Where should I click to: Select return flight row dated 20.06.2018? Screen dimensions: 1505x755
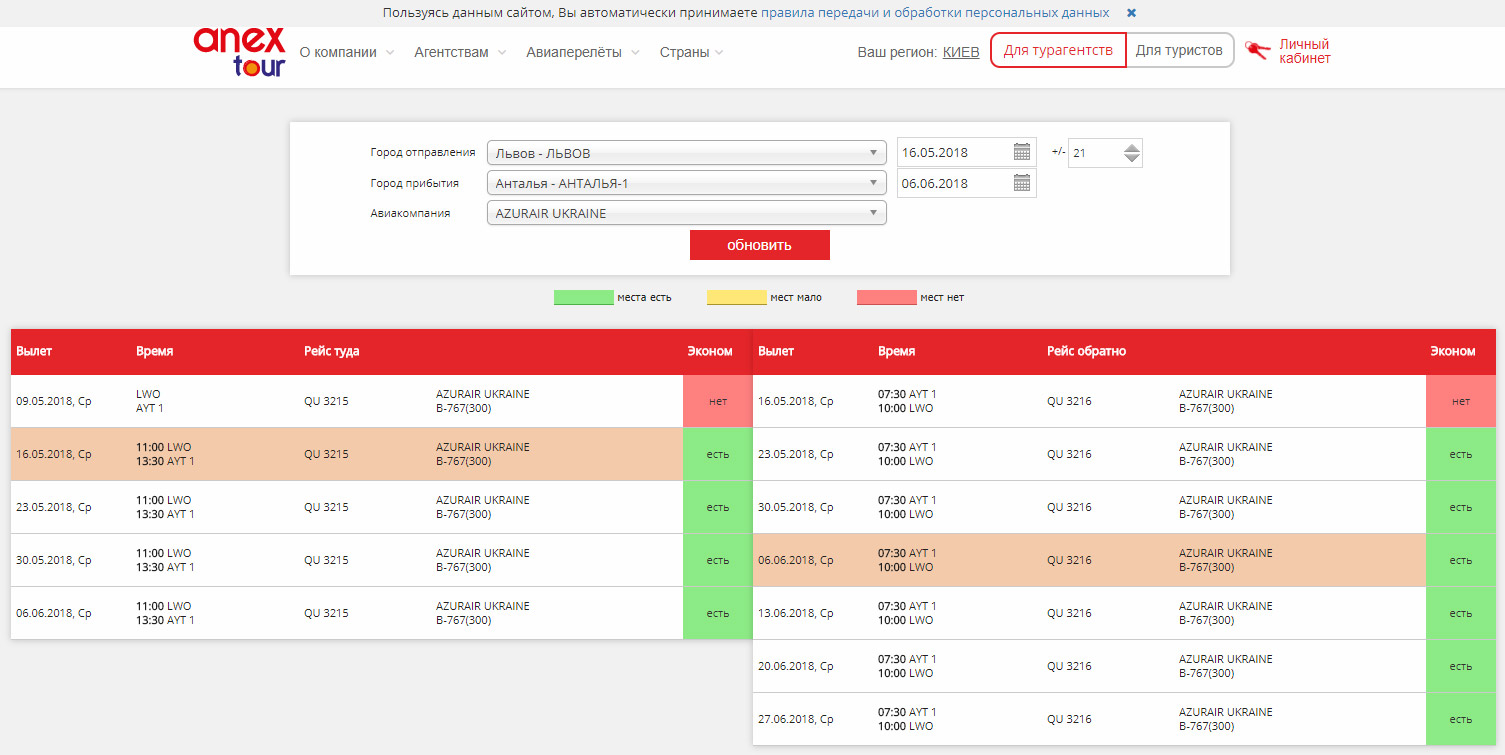(x=1124, y=666)
